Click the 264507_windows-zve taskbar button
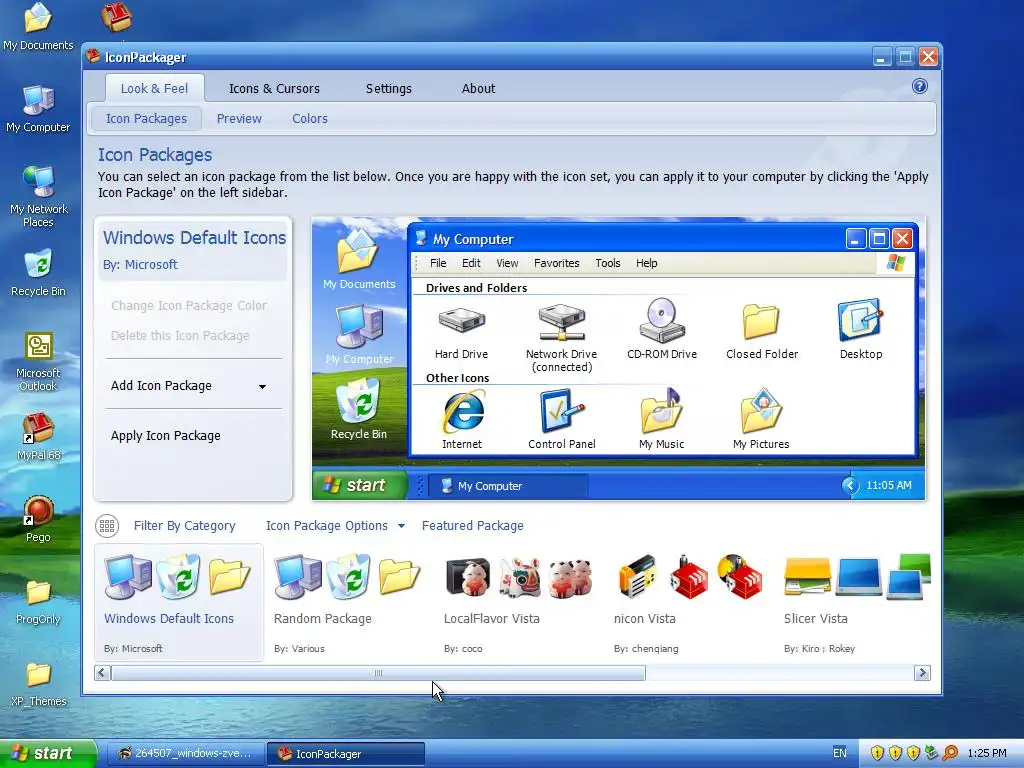This screenshot has height=768, width=1024. [x=185, y=754]
